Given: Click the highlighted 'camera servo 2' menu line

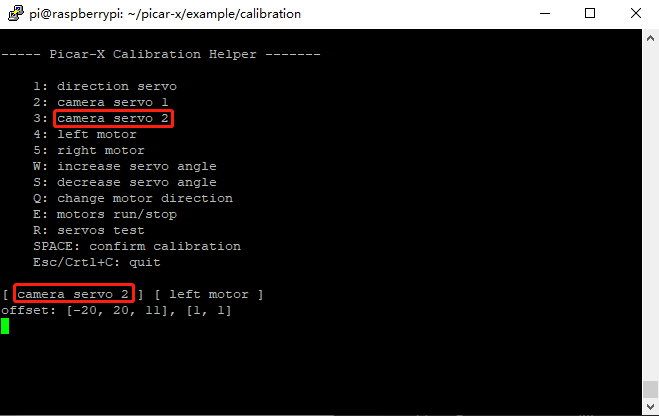Looking at the screenshot, I should tap(113, 118).
